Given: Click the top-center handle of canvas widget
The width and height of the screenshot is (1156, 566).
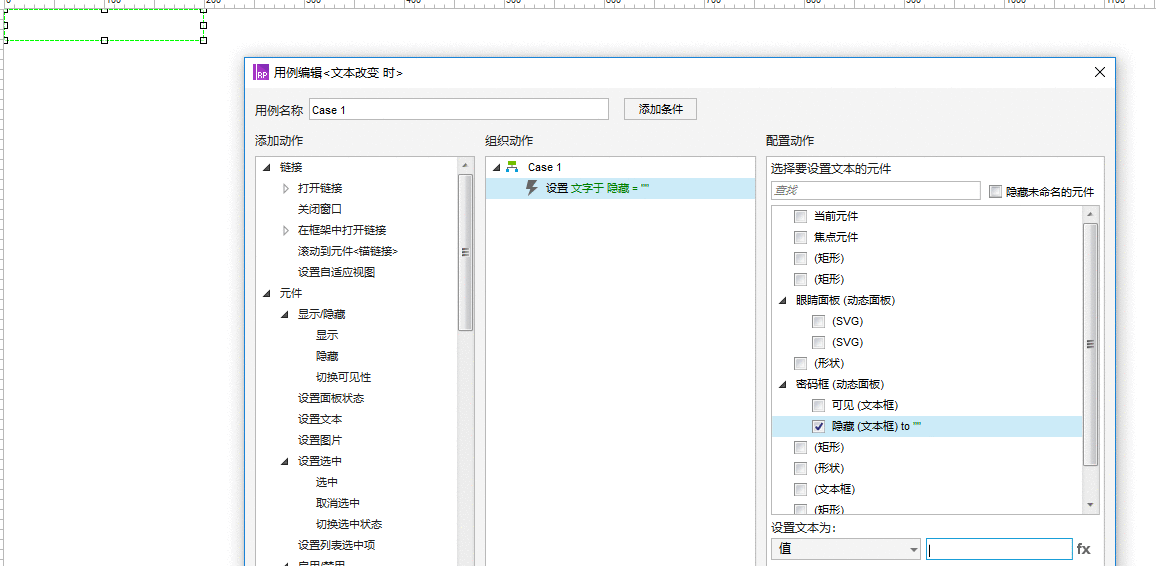Looking at the screenshot, I should 104,10.
